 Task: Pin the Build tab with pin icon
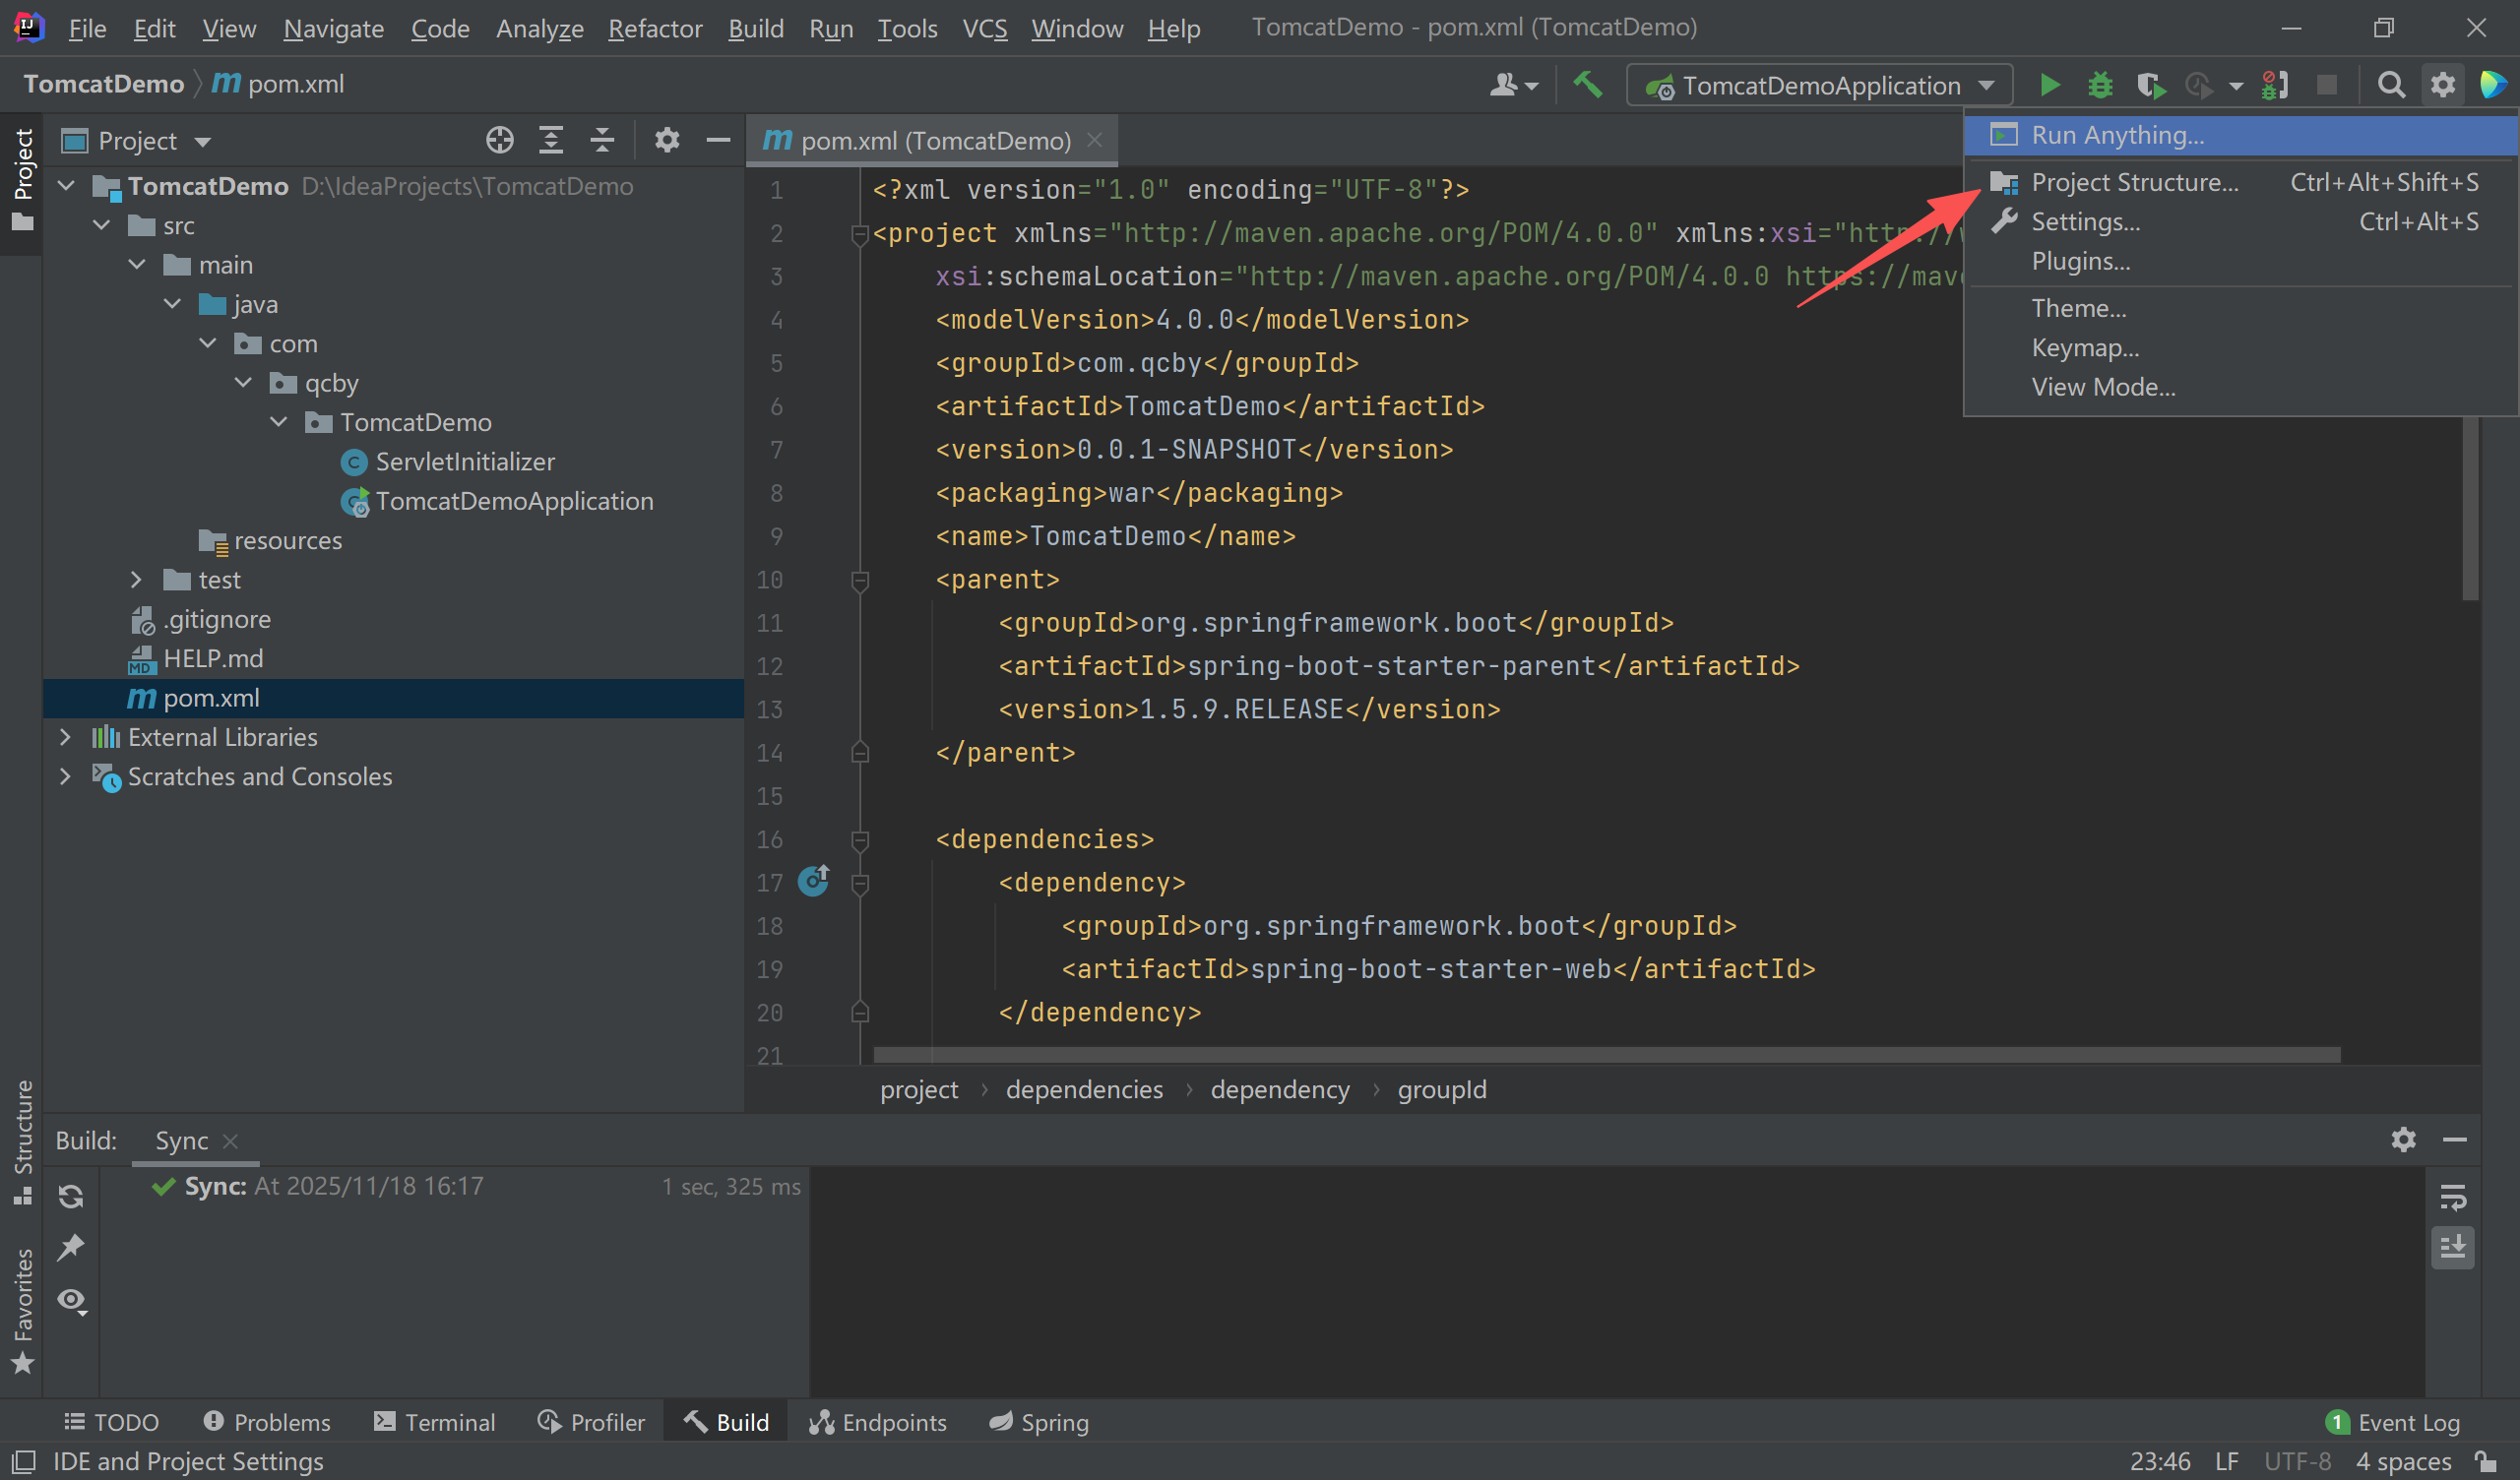click(71, 1247)
